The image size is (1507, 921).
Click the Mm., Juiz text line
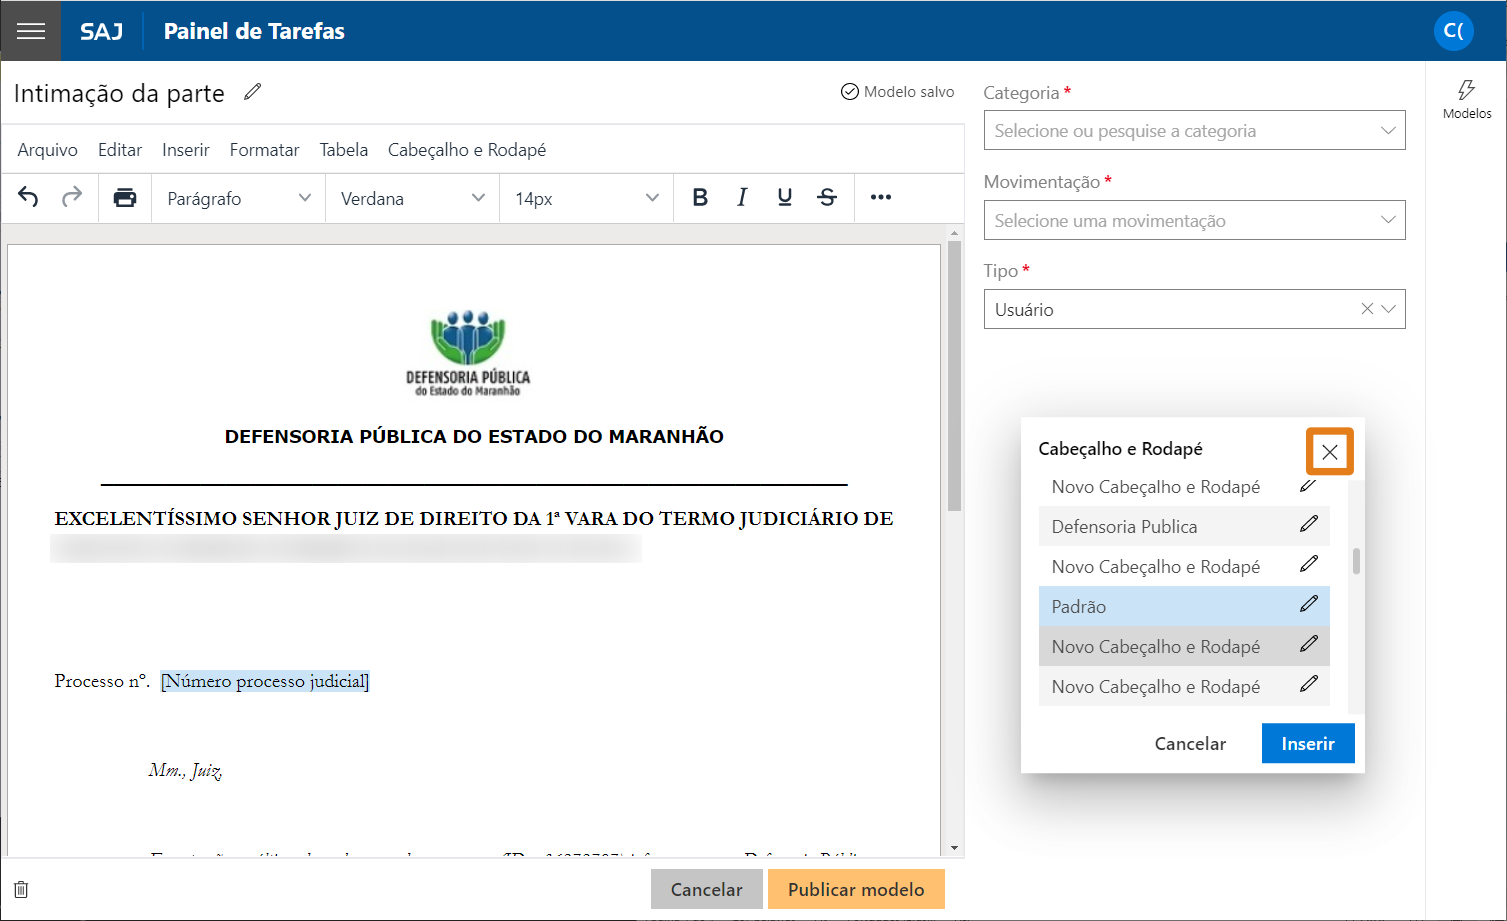click(x=185, y=770)
